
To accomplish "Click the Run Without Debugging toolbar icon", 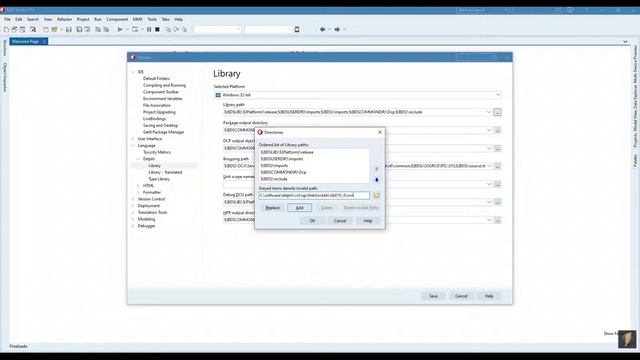I will pos(135,29).
